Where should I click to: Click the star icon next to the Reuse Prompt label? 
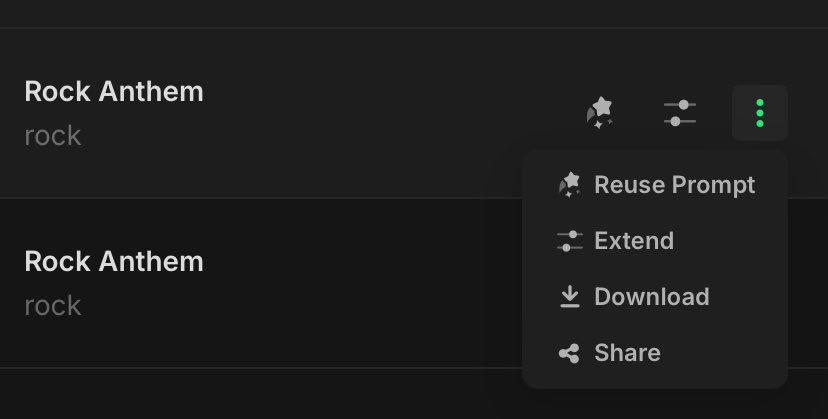[570, 185]
